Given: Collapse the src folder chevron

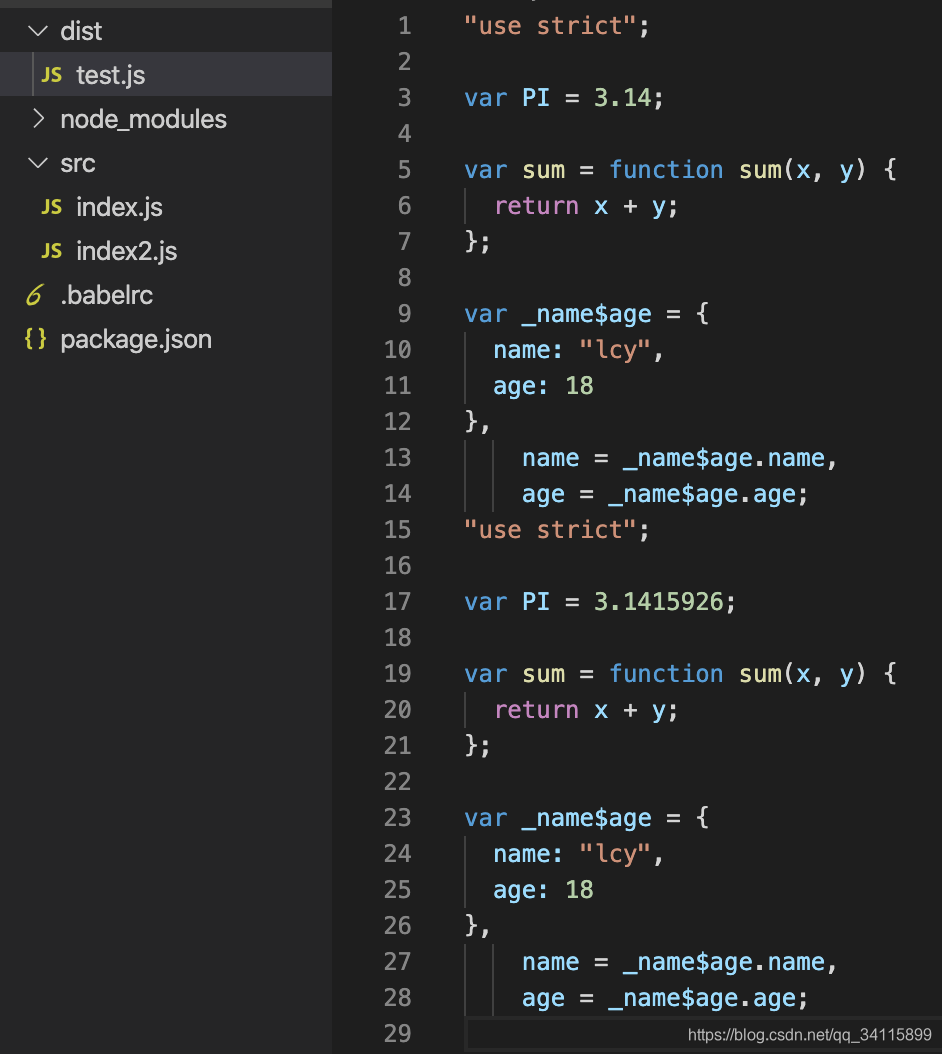Looking at the screenshot, I should [38, 163].
